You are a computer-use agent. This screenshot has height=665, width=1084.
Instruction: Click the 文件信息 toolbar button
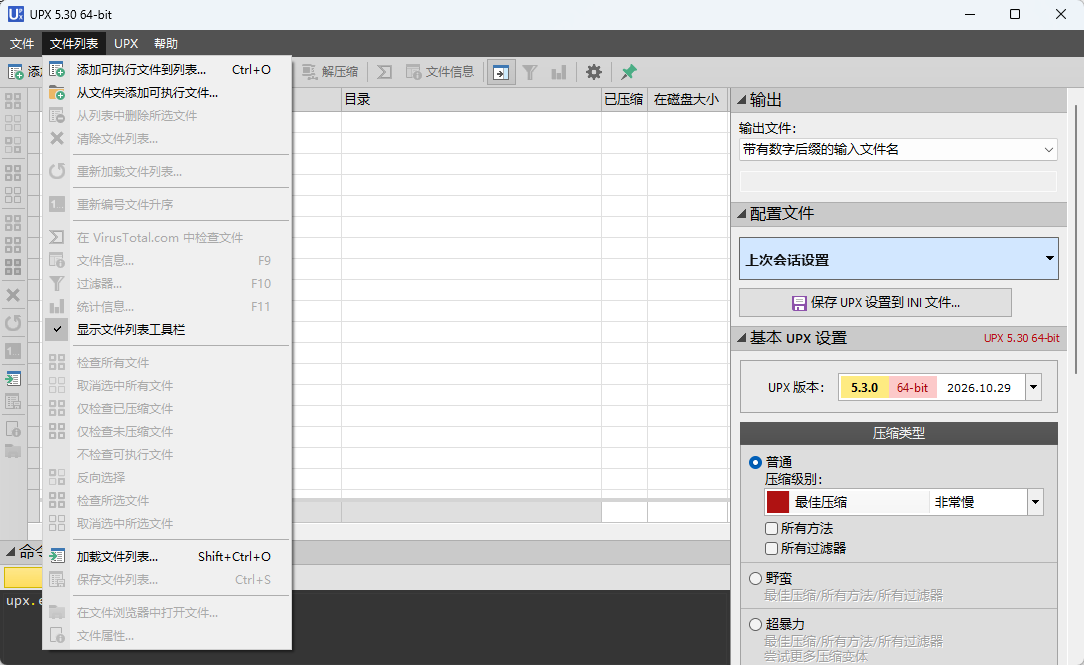[440, 72]
